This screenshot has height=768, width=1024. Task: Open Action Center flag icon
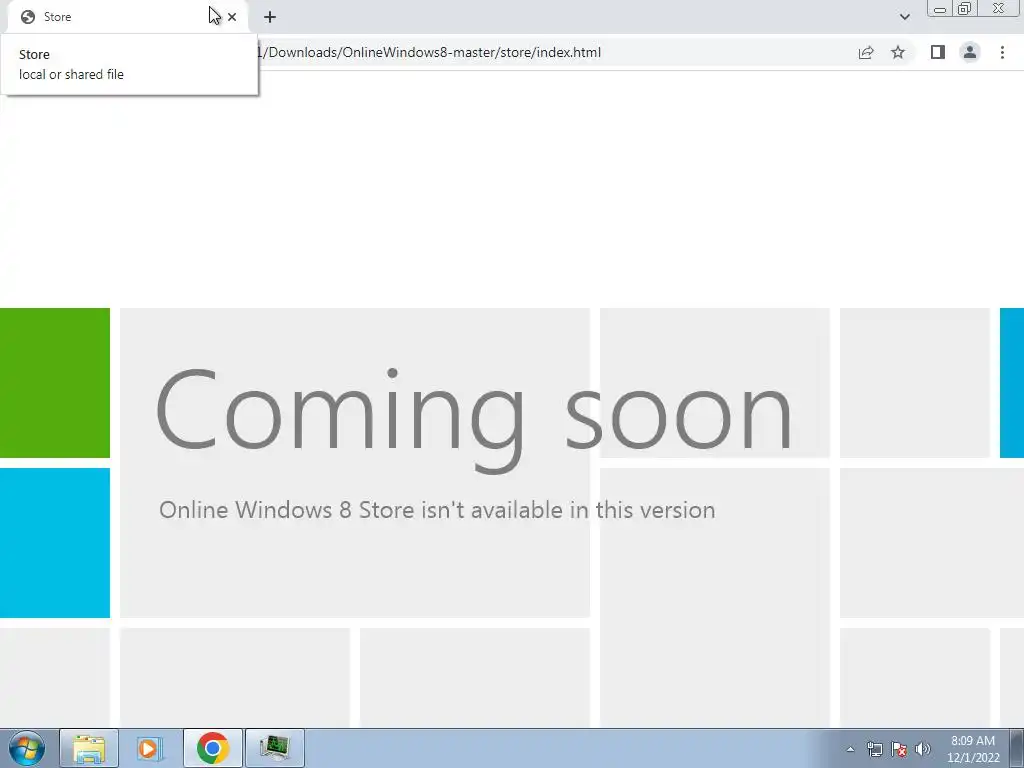[899, 749]
